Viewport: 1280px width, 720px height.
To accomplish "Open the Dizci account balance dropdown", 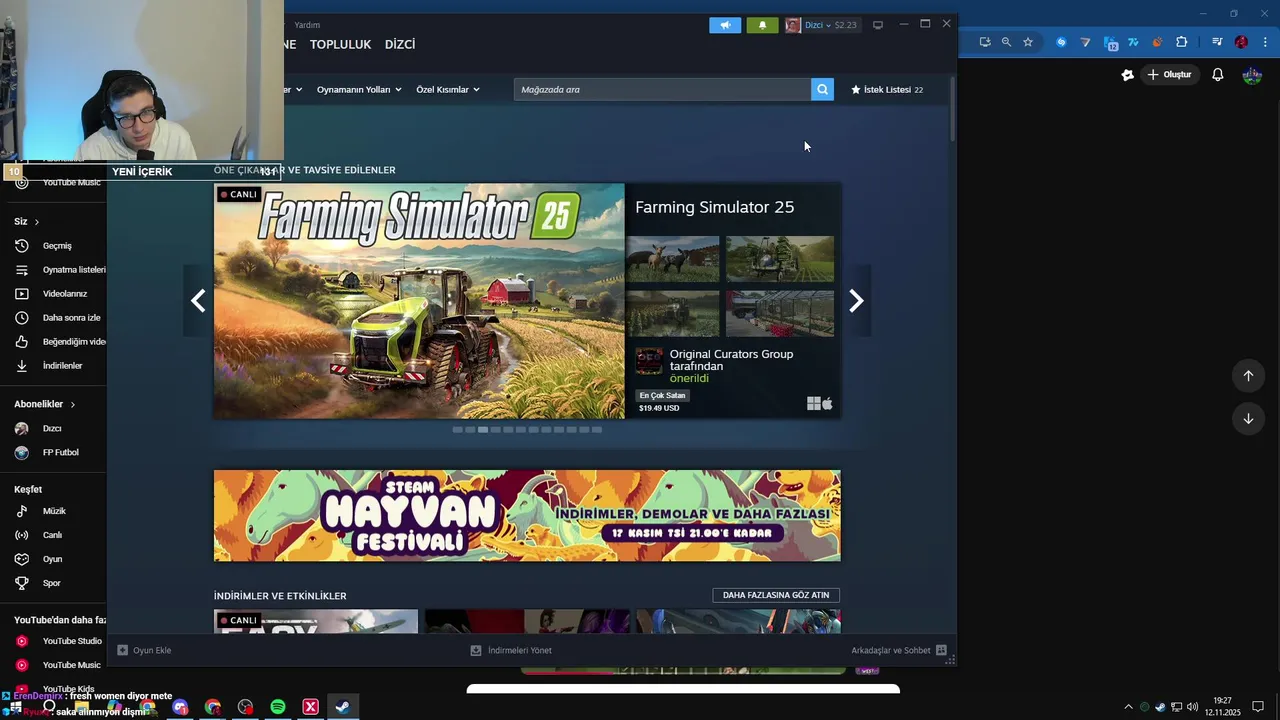I will coord(822,25).
